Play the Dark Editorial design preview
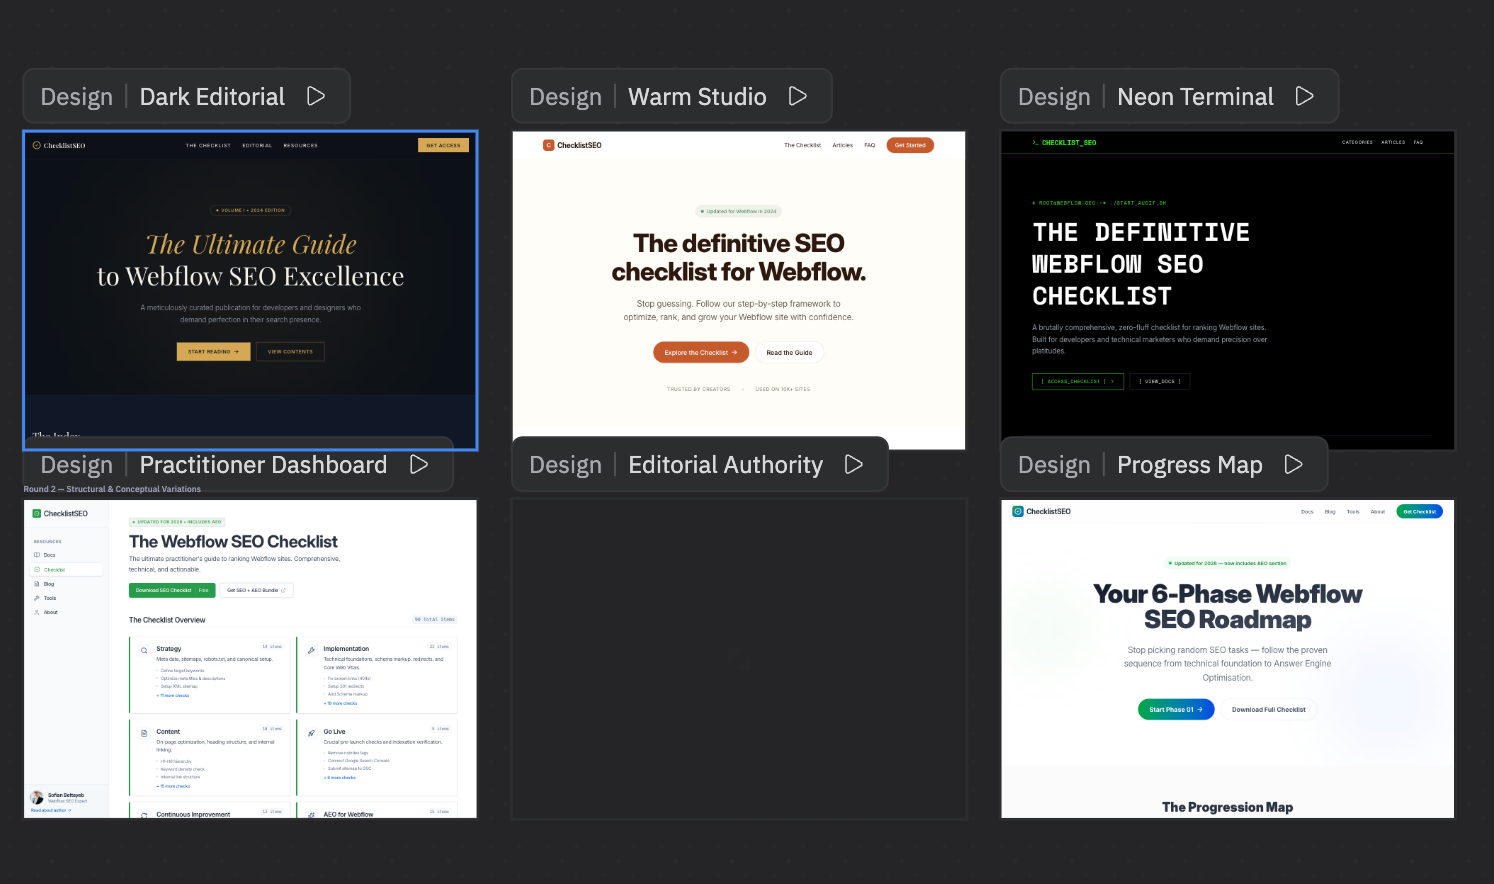Screen dimensions: 1494x884 click(316, 96)
